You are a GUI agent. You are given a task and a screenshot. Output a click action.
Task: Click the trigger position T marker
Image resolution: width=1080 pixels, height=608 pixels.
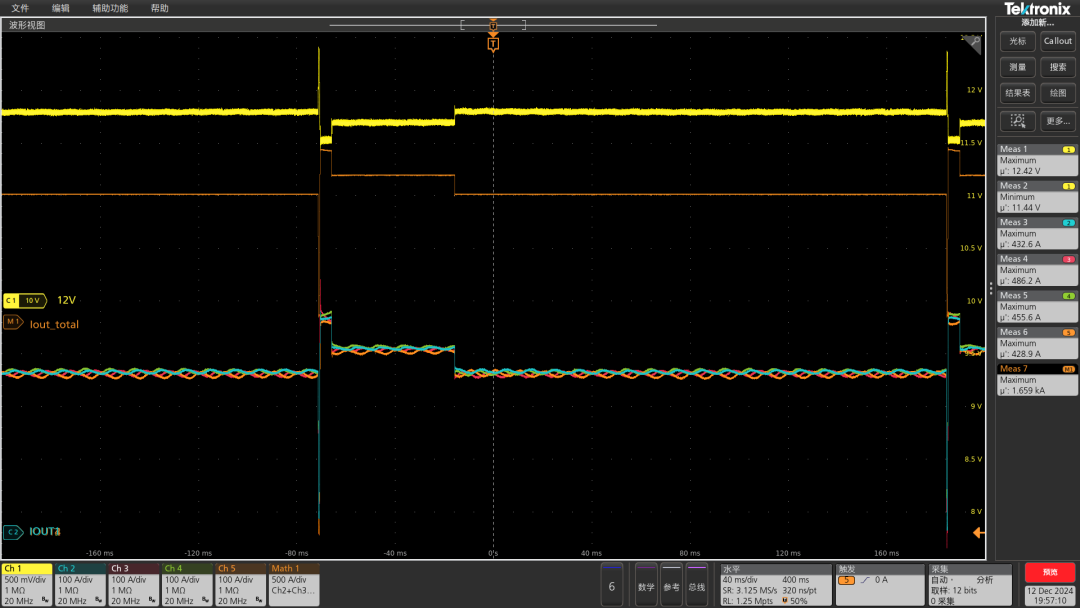click(493, 44)
